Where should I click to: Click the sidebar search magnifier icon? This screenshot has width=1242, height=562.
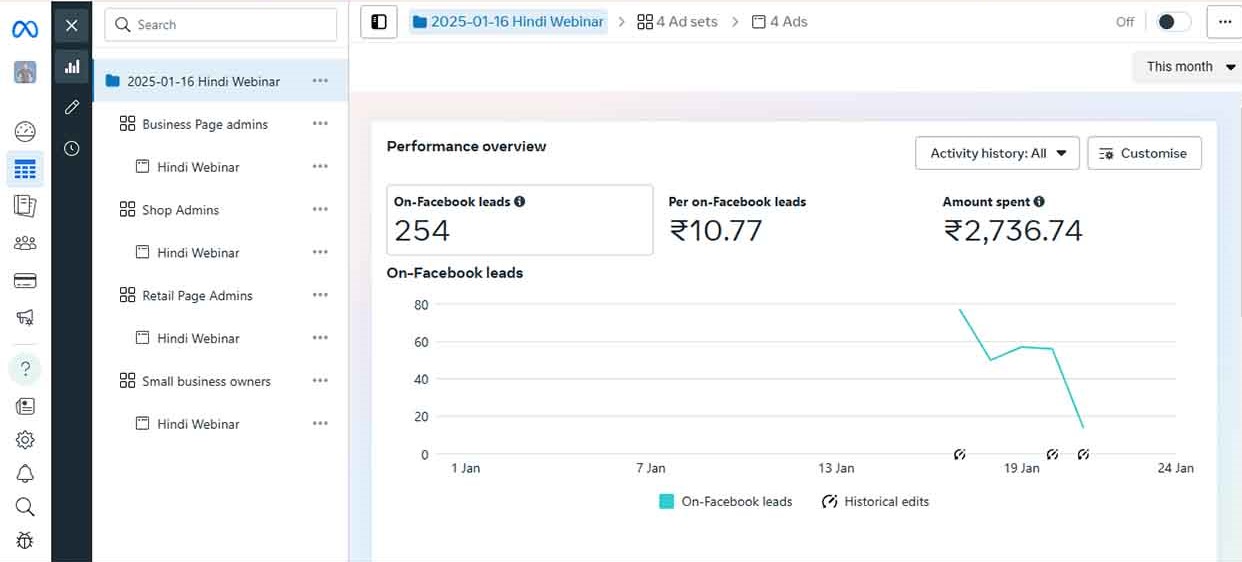25,507
